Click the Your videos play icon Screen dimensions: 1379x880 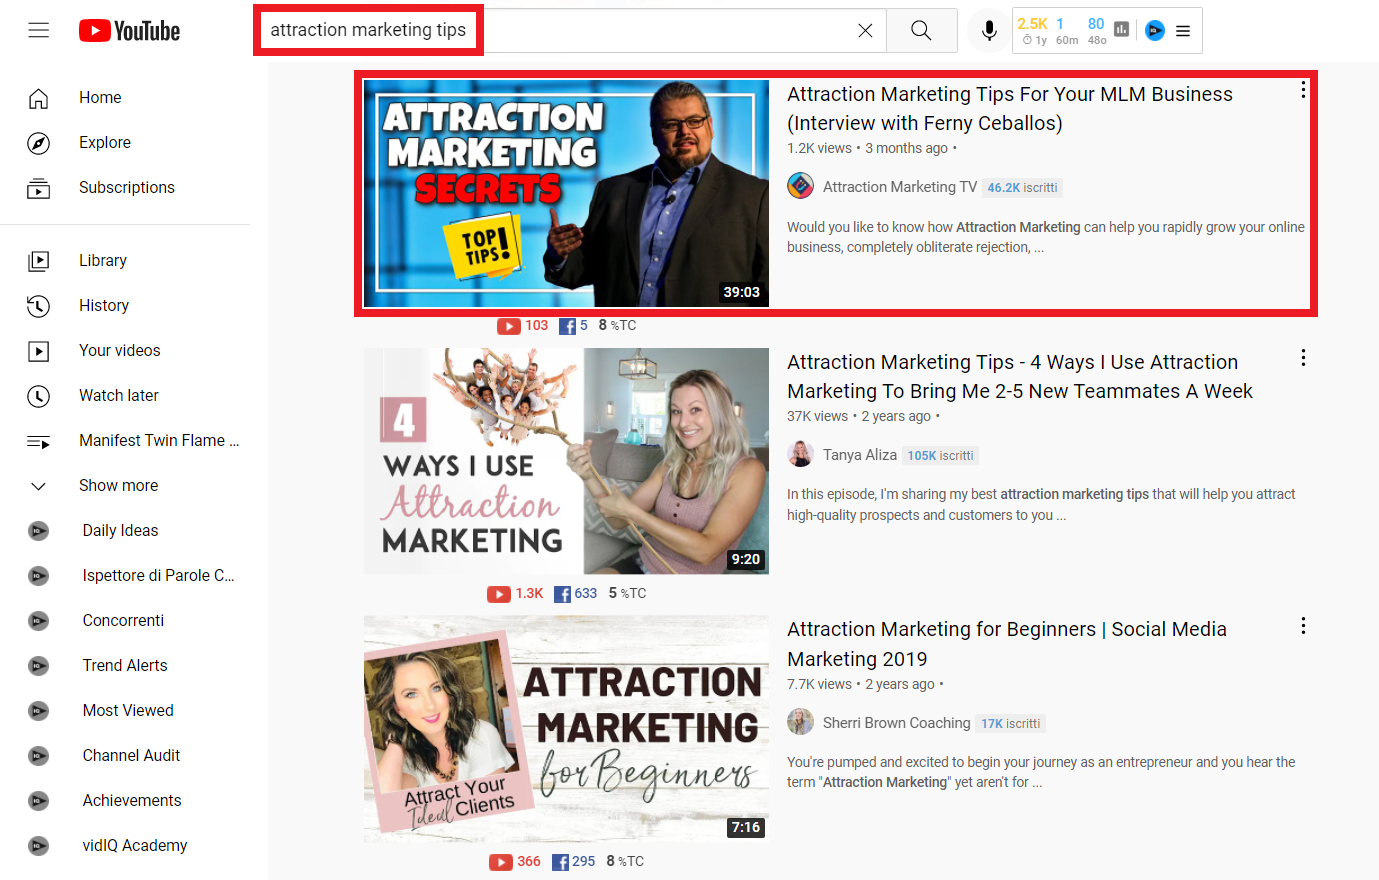point(38,351)
